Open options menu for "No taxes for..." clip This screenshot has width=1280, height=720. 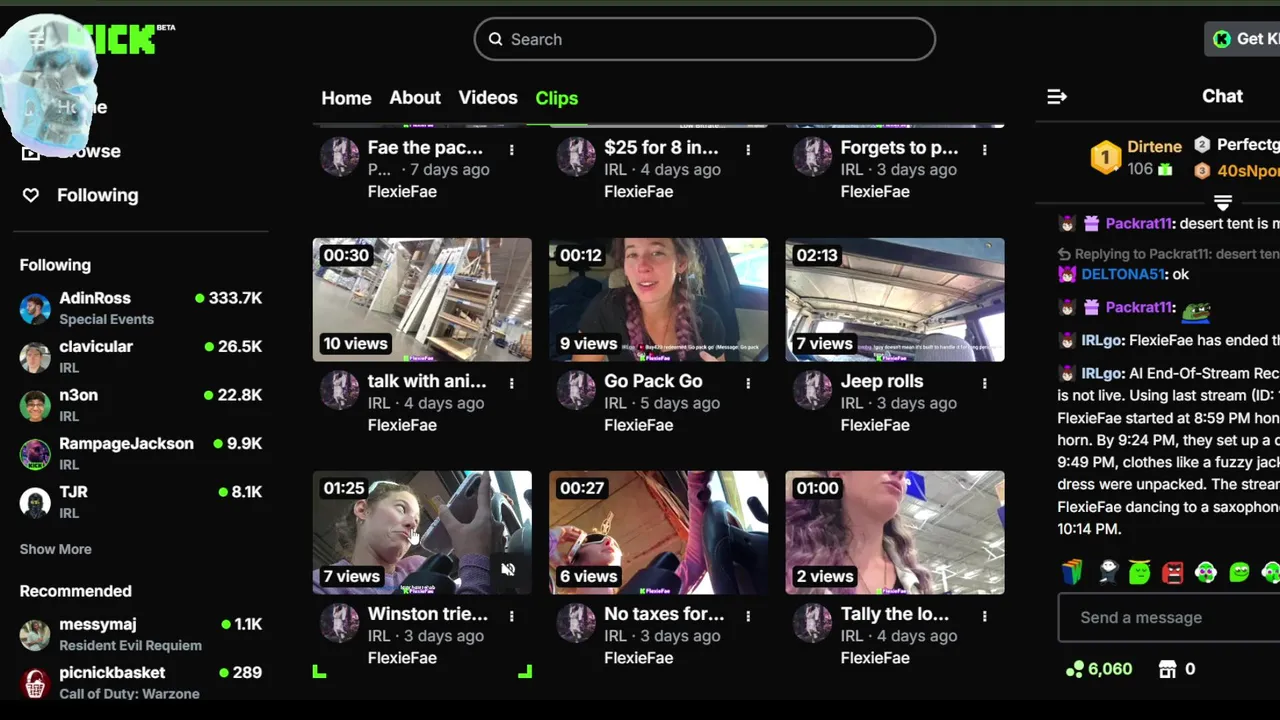[x=748, y=616]
